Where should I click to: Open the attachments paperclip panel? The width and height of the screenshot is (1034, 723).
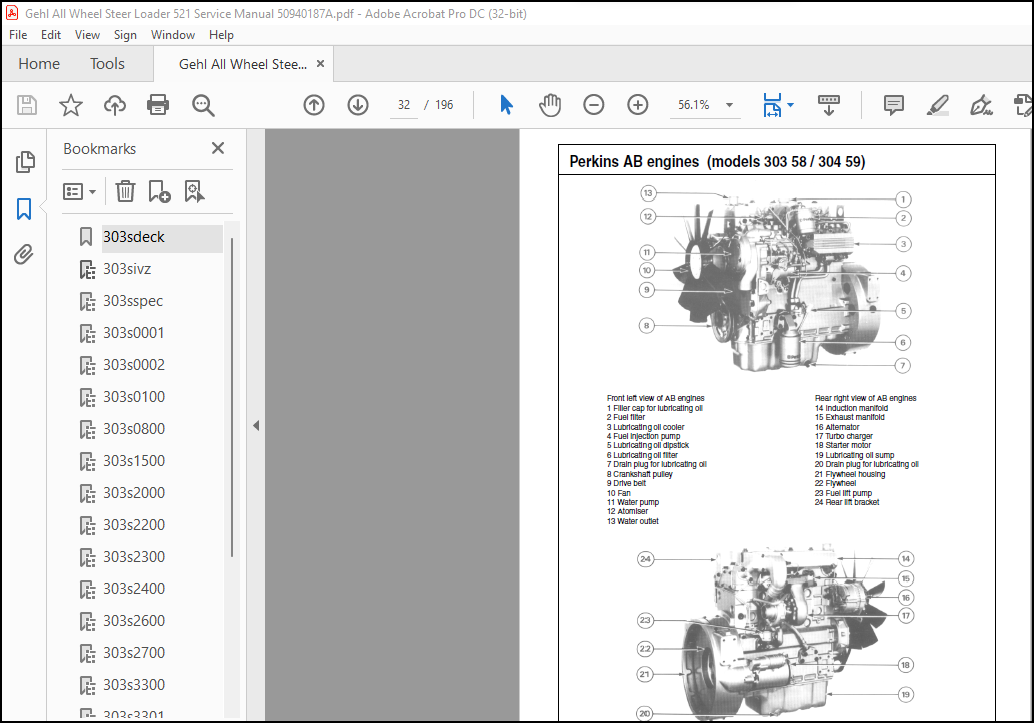point(24,254)
